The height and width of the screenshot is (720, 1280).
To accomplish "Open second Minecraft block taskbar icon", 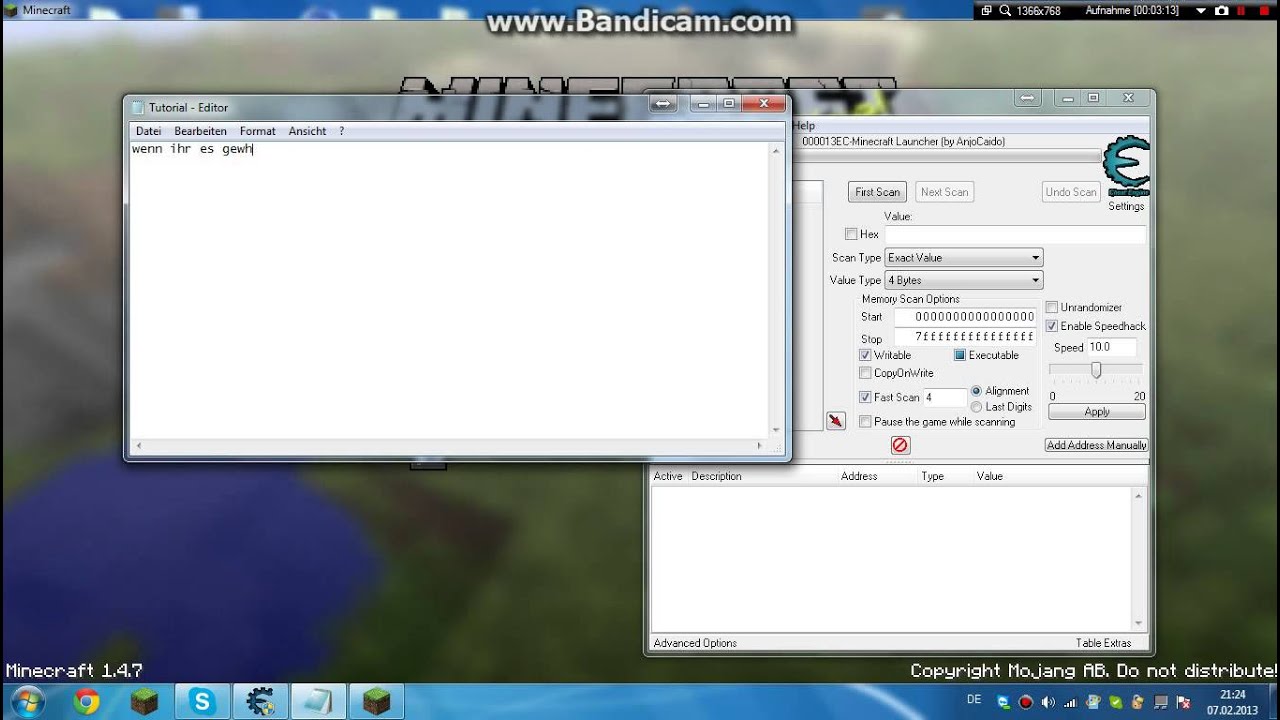I will (x=377, y=702).
